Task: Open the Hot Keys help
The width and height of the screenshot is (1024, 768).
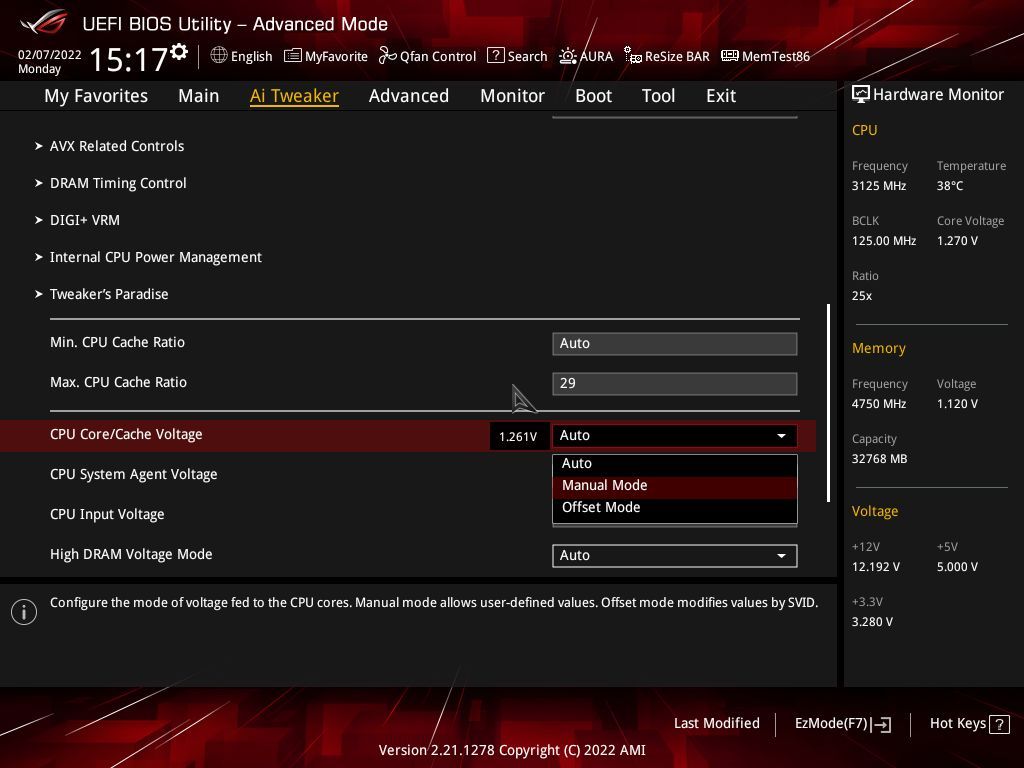Action: 957,724
